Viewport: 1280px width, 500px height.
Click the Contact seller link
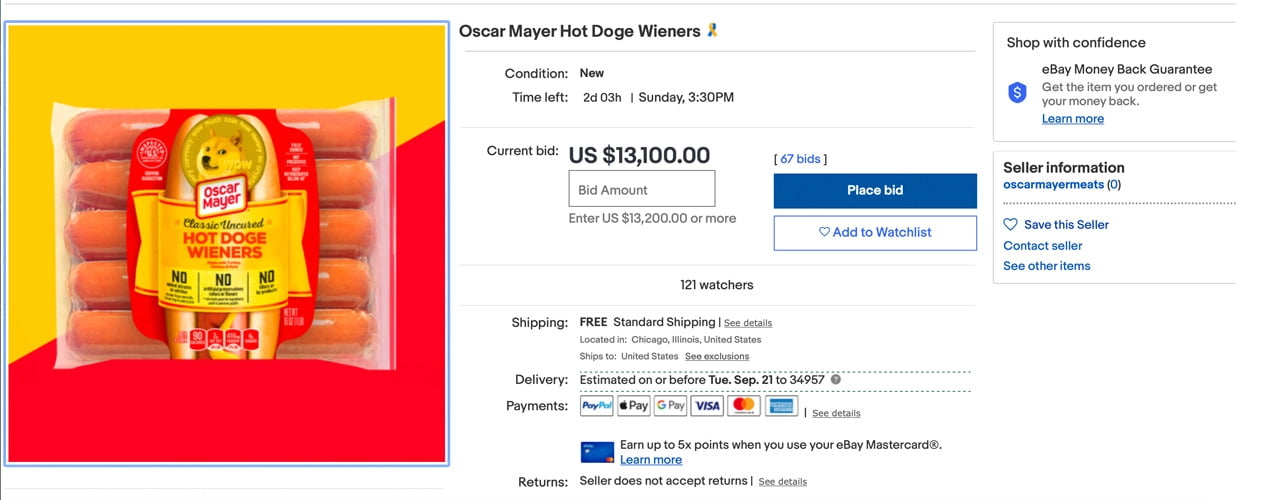(x=1043, y=246)
